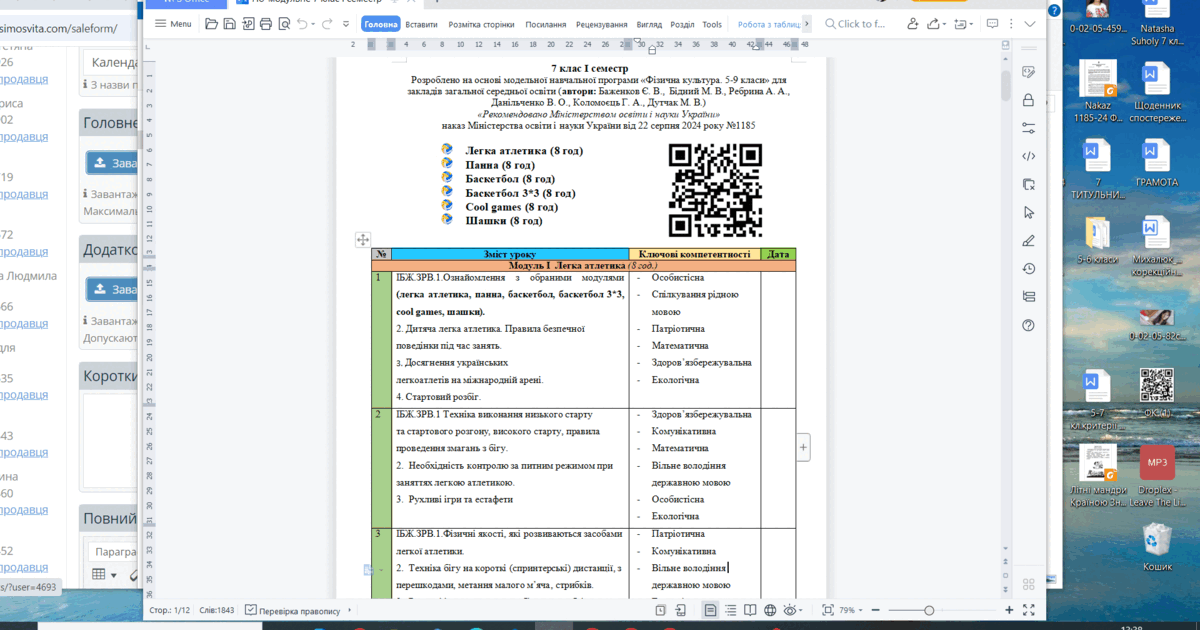Open the Вставити ribbon tab

421,24
